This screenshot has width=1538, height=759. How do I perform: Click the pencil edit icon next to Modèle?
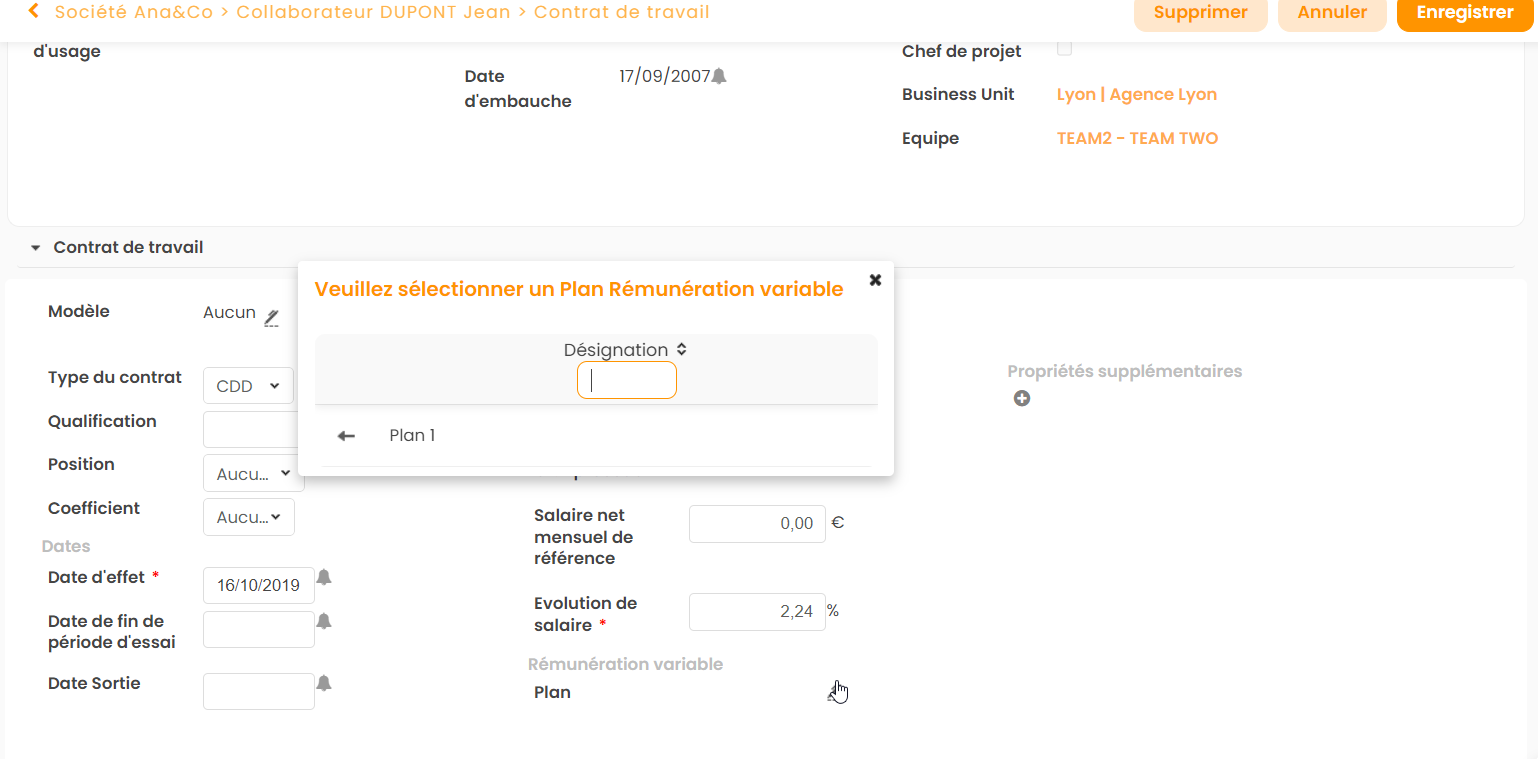click(x=271, y=317)
